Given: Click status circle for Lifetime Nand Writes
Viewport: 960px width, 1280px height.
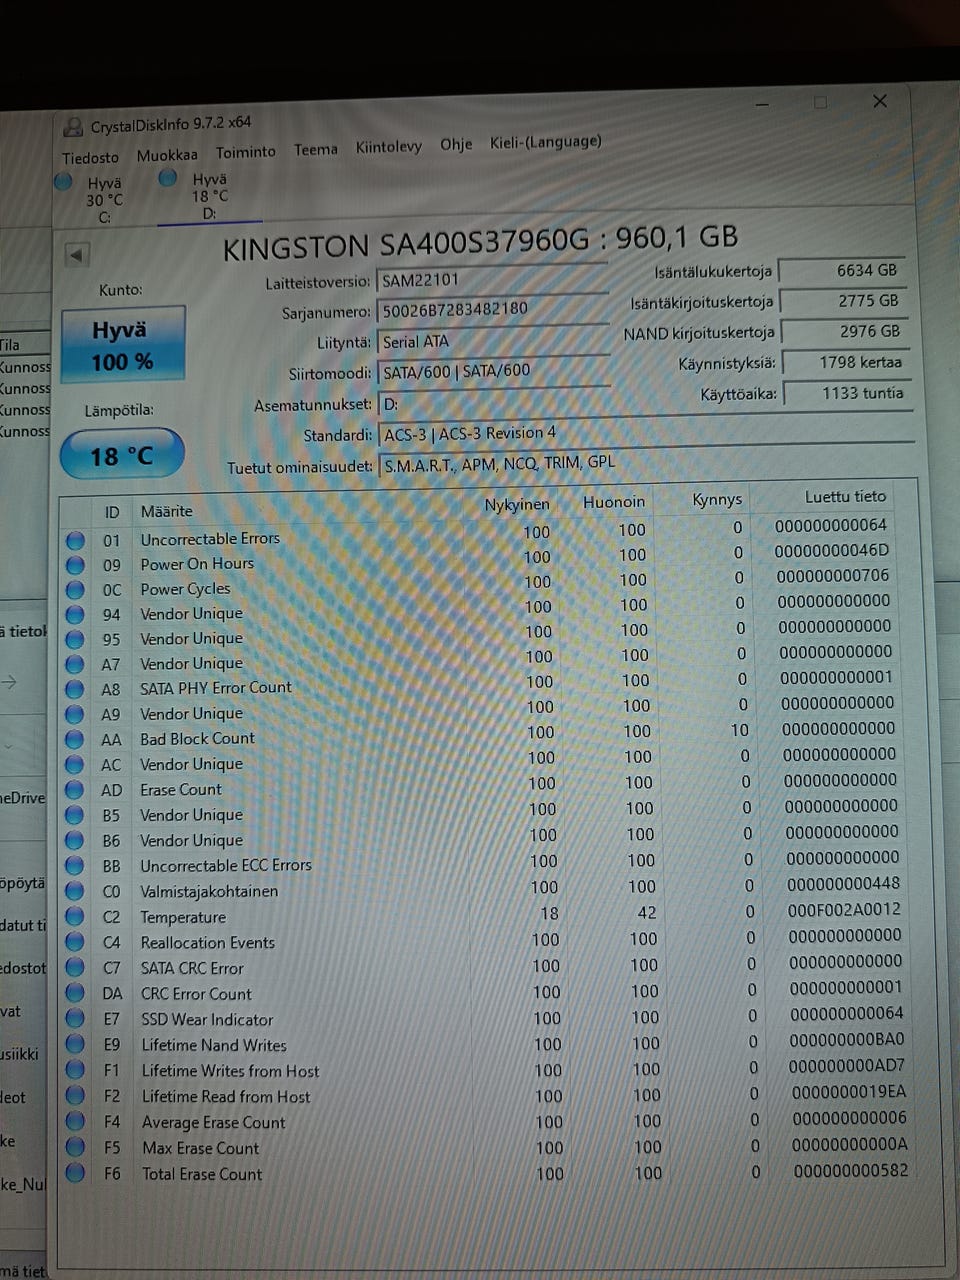Looking at the screenshot, I should pyautogui.click(x=75, y=1045).
